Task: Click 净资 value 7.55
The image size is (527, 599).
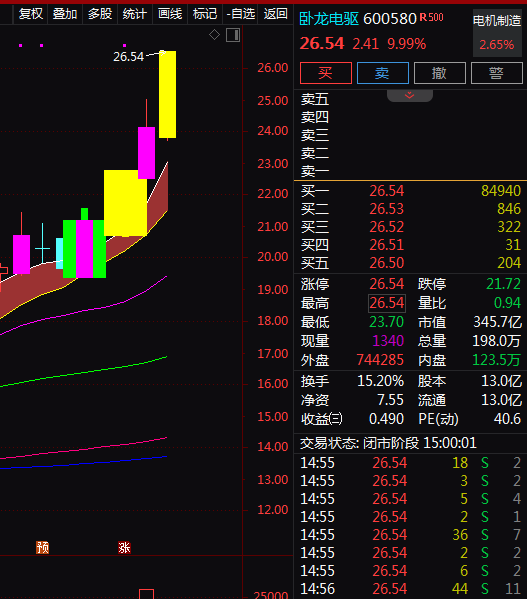Action: pyautogui.click(x=390, y=400)
